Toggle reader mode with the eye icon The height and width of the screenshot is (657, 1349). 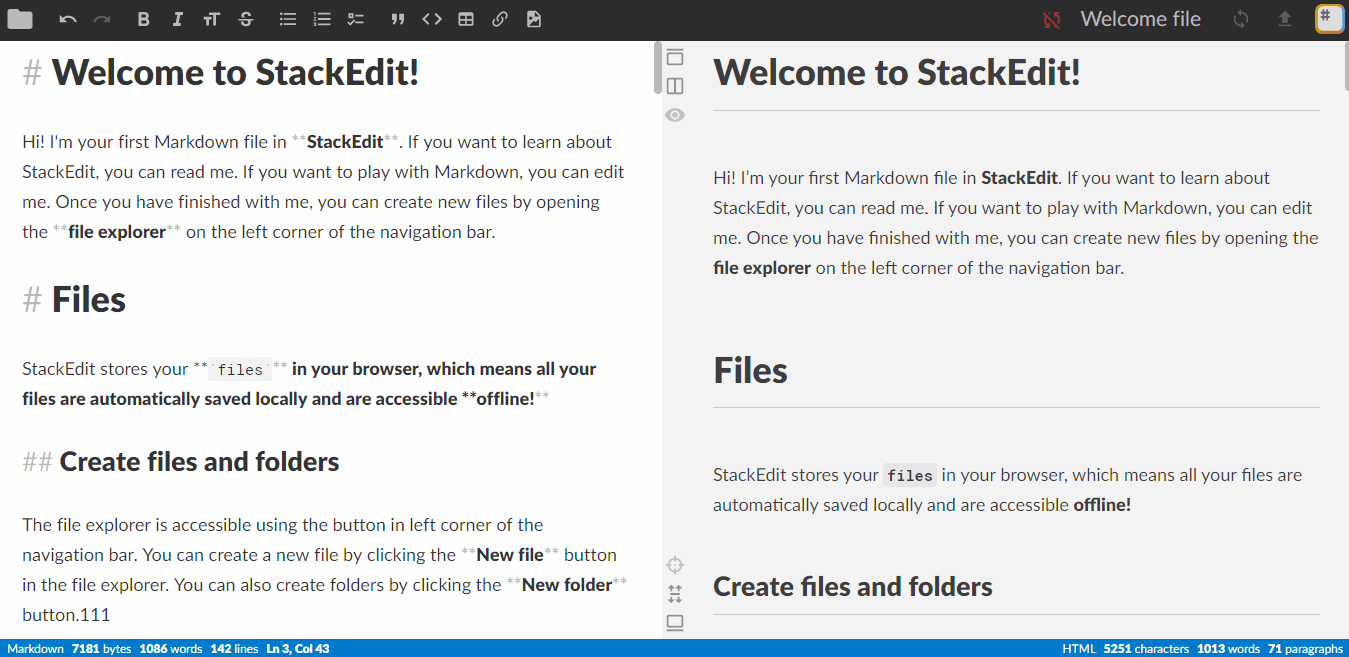(x=675, y=115)
